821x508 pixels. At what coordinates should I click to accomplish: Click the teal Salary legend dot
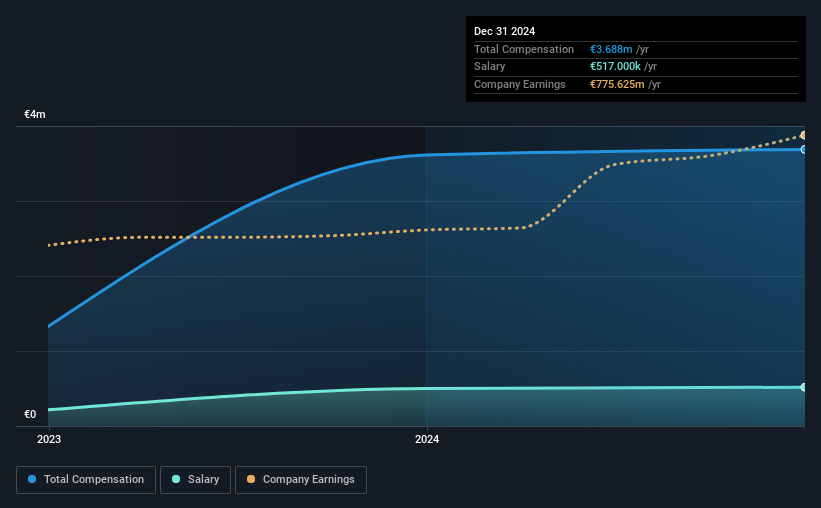pos(176,479)
